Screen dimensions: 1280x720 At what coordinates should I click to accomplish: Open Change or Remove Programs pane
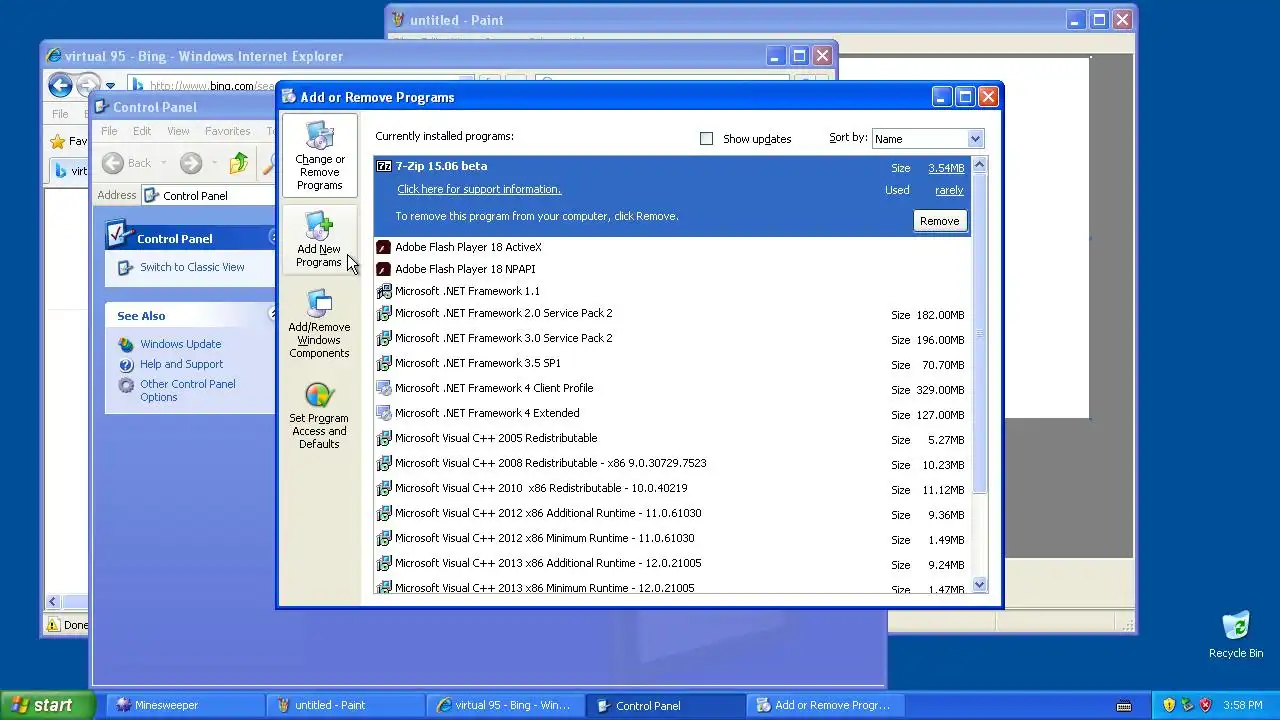point(319,155)
